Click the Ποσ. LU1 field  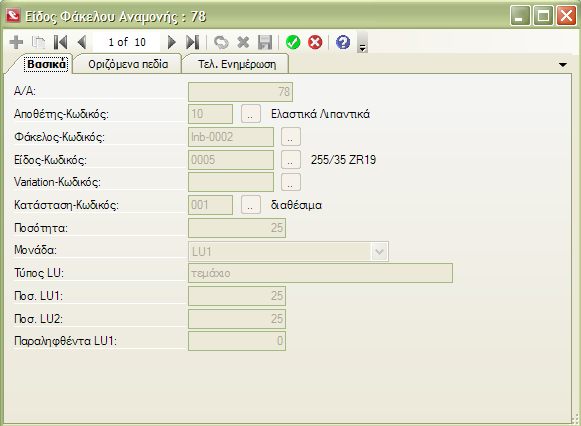(x=237, y=296)
